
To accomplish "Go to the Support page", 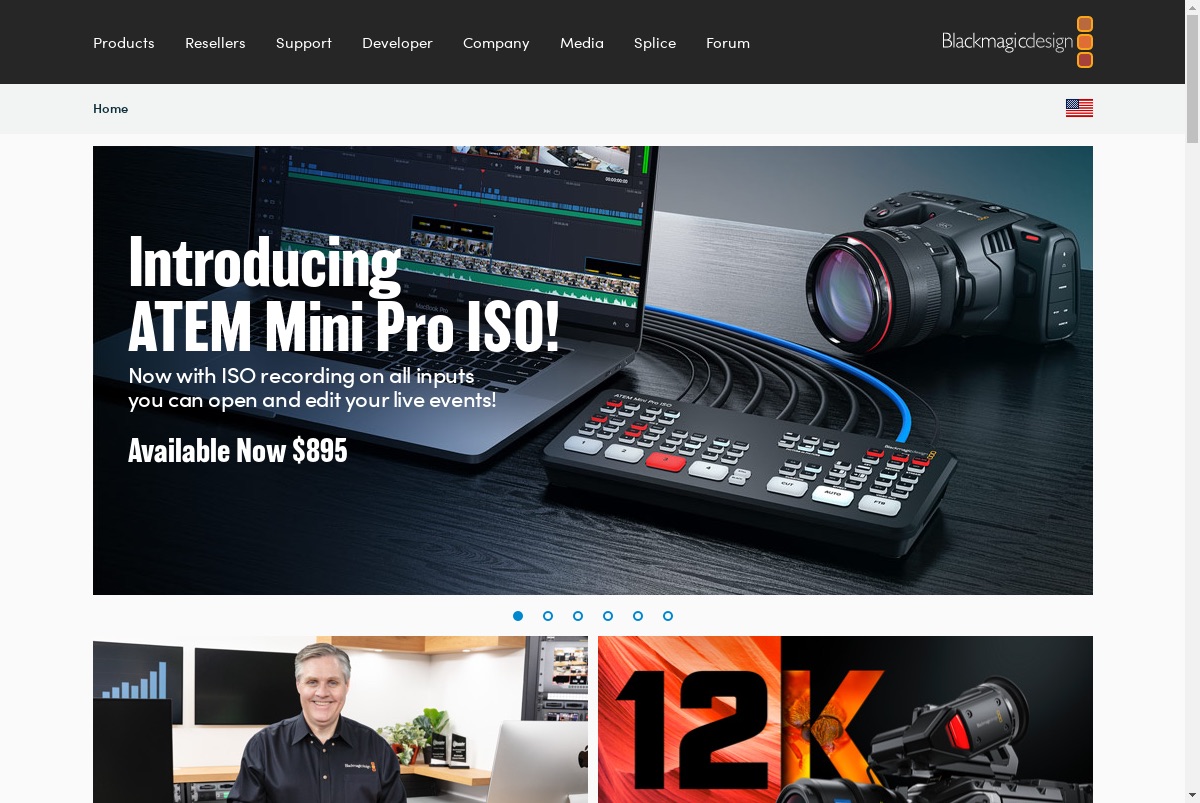I will (x=304, y=43).
